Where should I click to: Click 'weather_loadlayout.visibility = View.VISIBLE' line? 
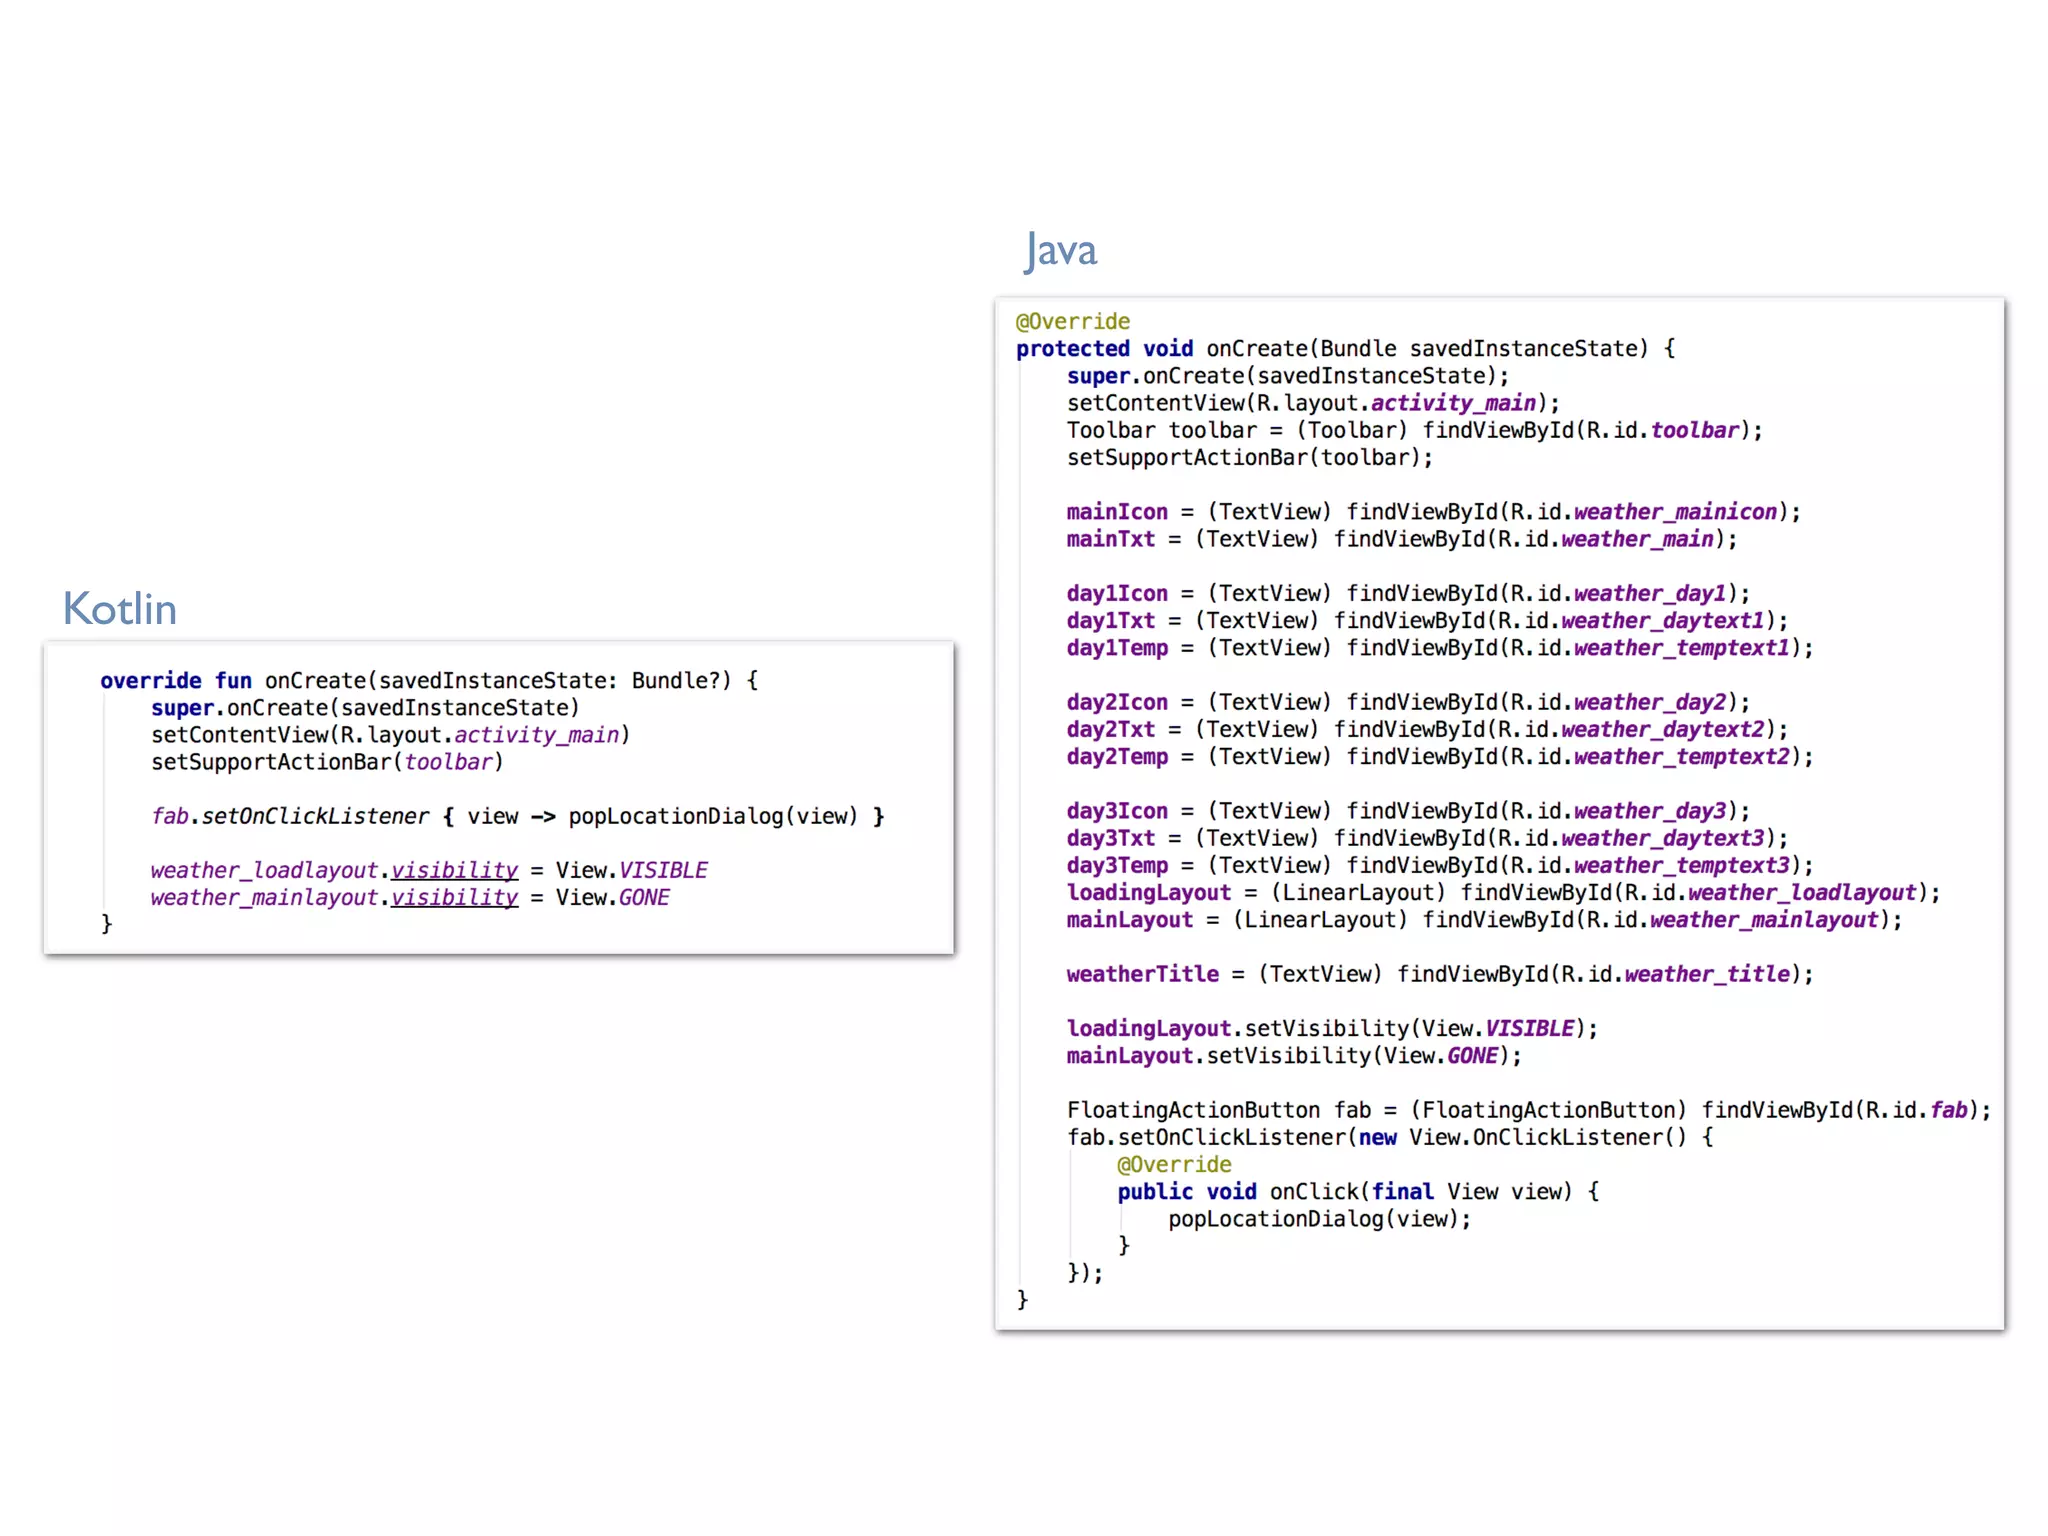click(x=429, y=870)
